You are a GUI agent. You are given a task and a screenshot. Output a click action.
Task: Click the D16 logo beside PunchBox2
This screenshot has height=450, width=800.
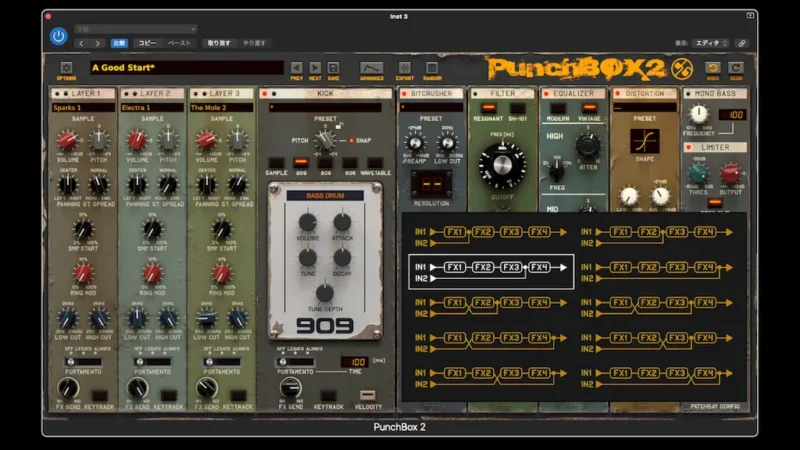(x=682, y=68)
